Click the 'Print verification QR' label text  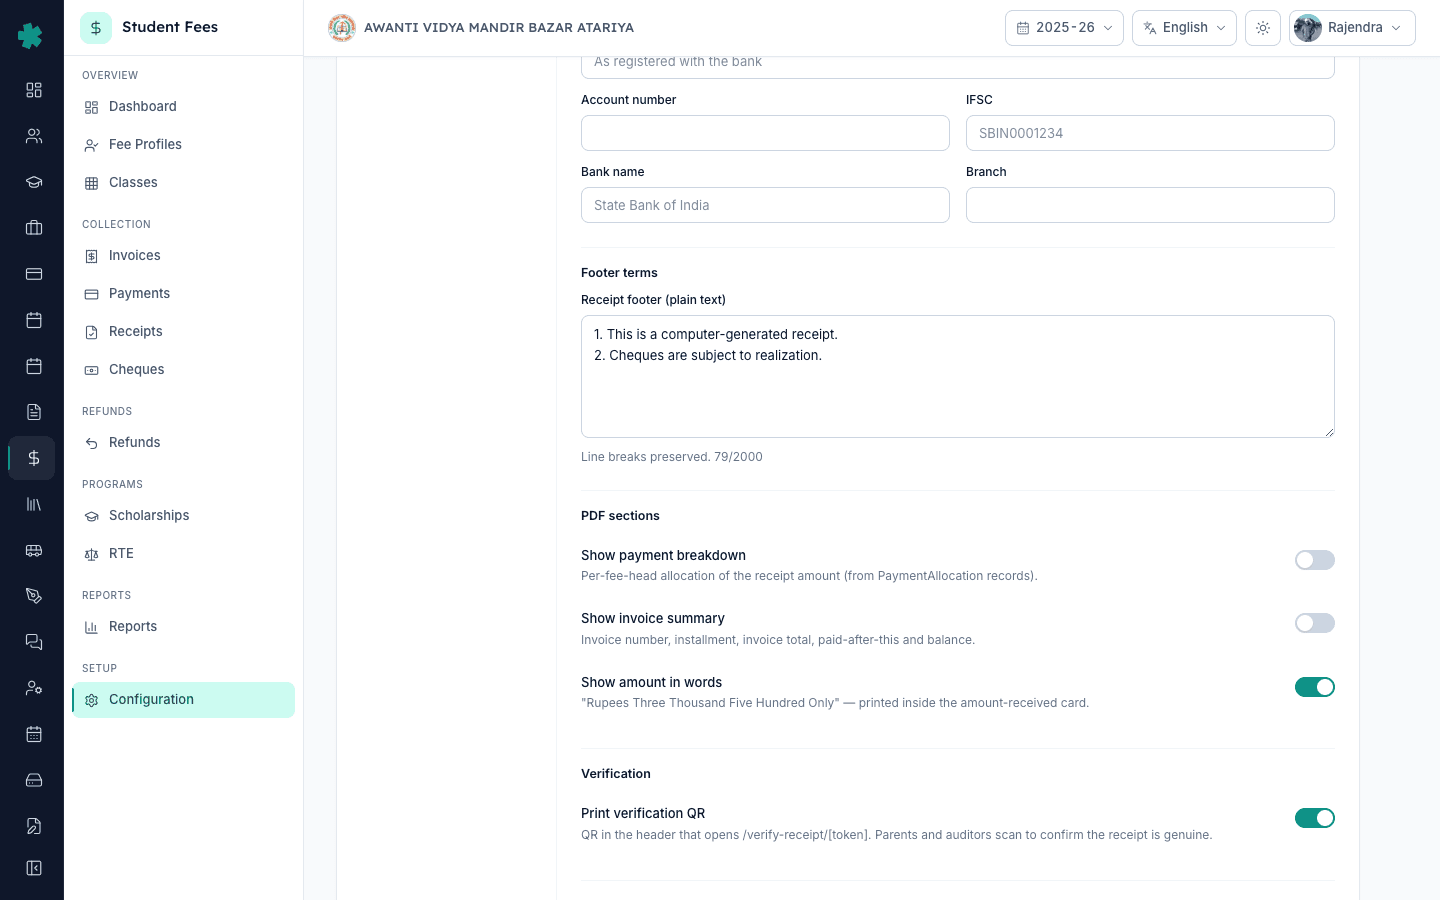[x=643, y=814]
